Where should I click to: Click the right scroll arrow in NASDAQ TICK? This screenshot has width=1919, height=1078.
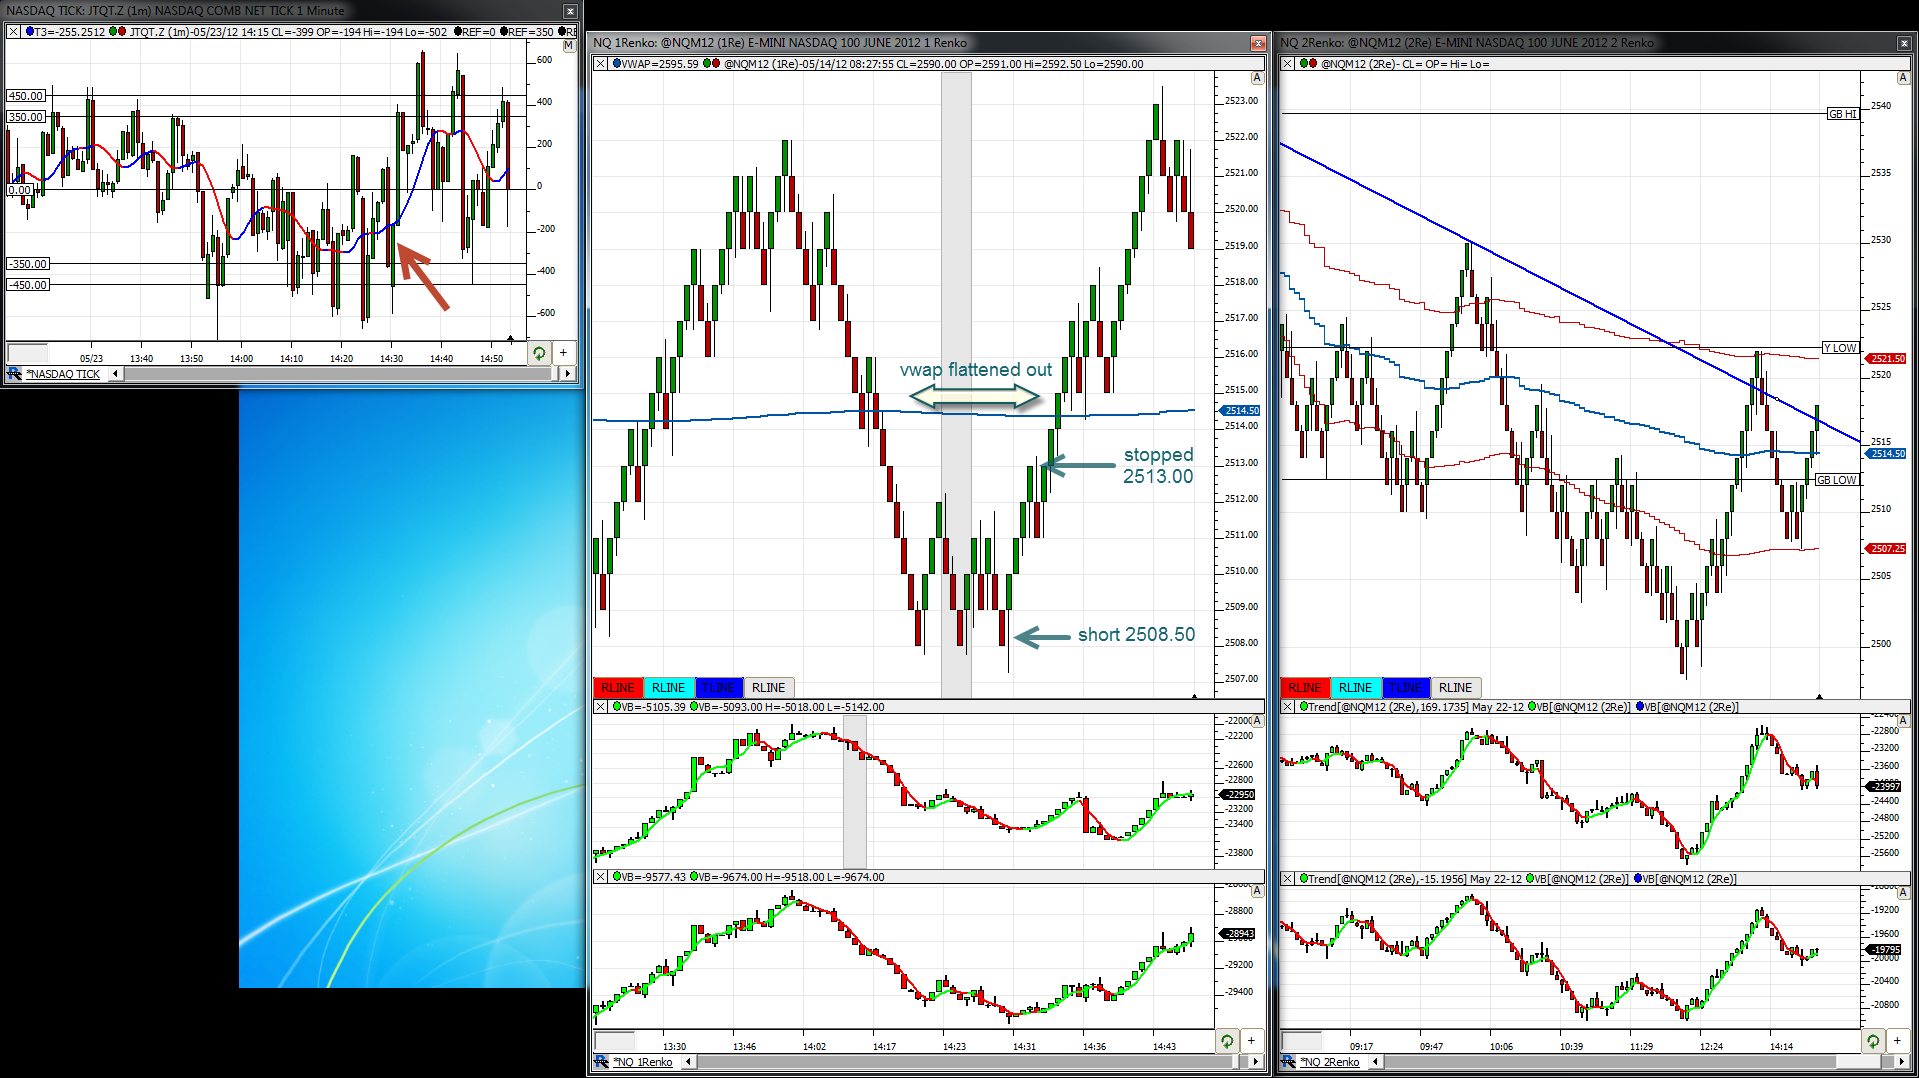tap(567, 374)
